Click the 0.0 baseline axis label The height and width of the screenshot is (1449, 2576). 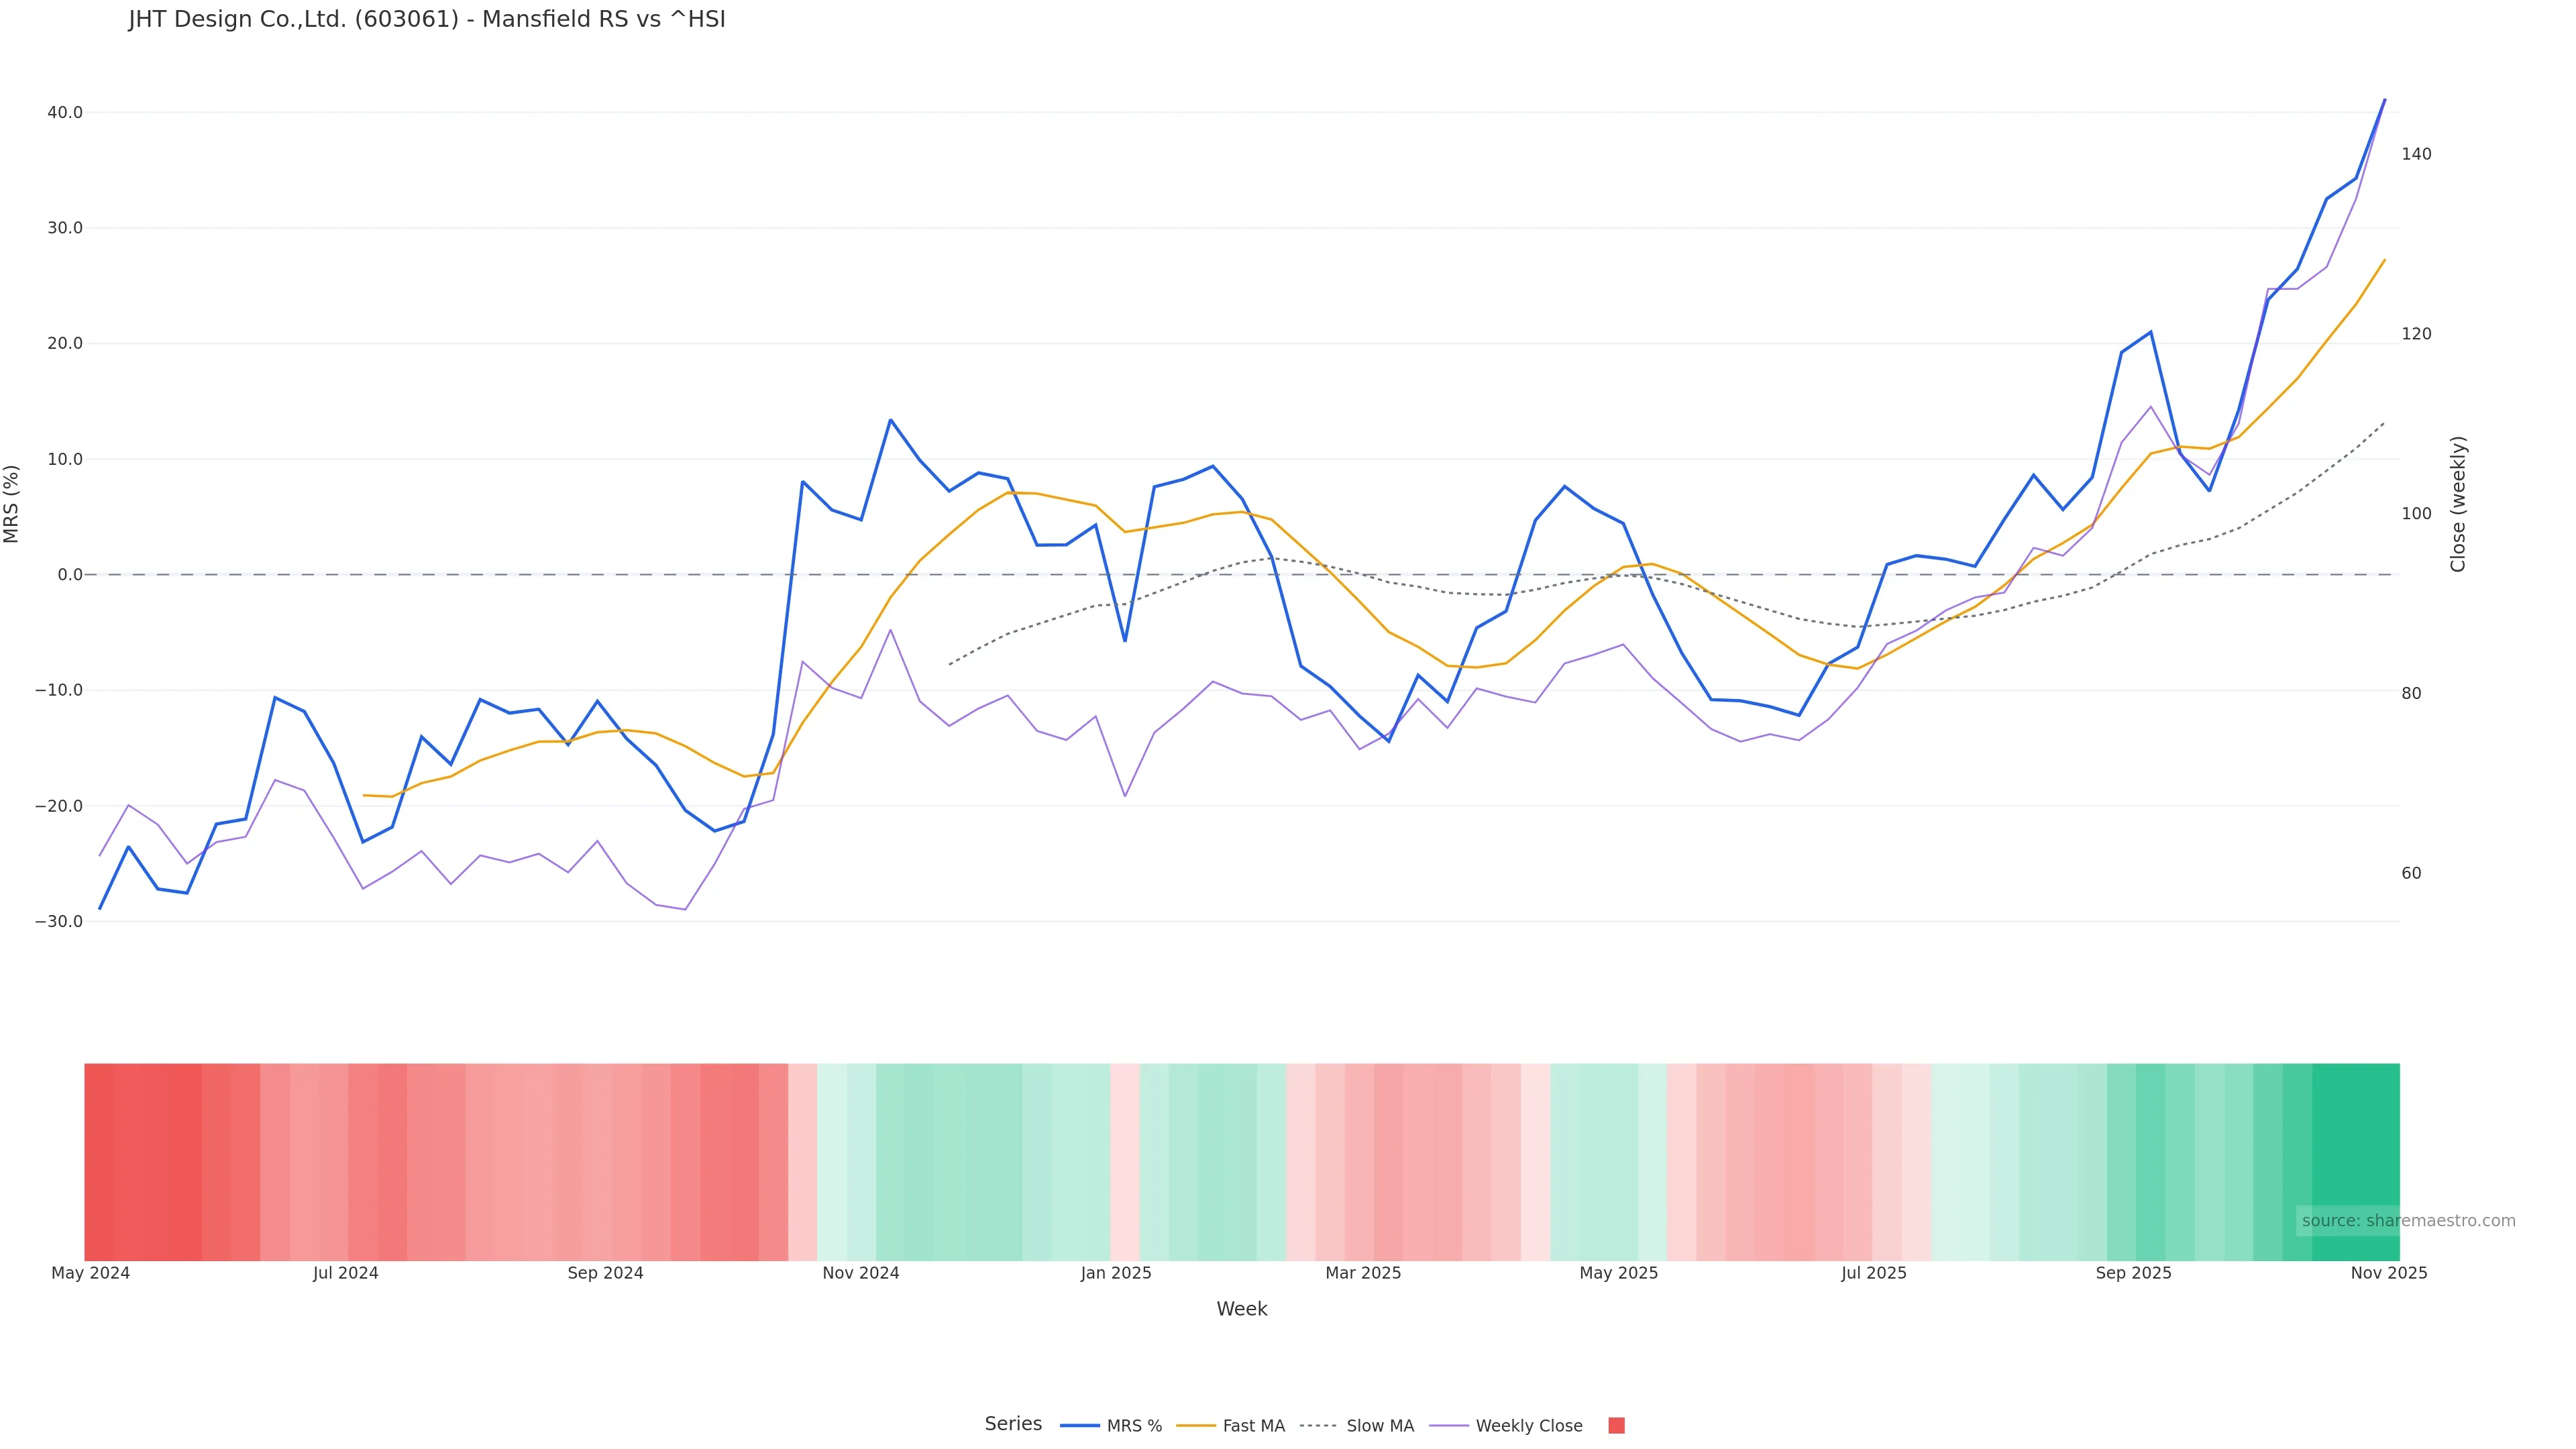pos(70,575)
